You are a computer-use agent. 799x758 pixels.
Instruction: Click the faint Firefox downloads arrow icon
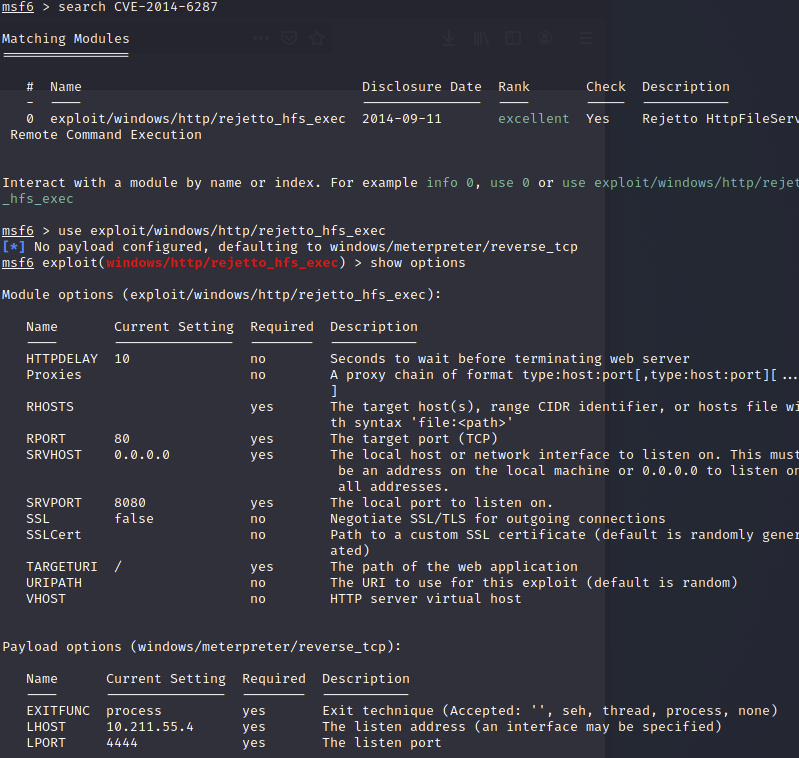click(449, 38)
